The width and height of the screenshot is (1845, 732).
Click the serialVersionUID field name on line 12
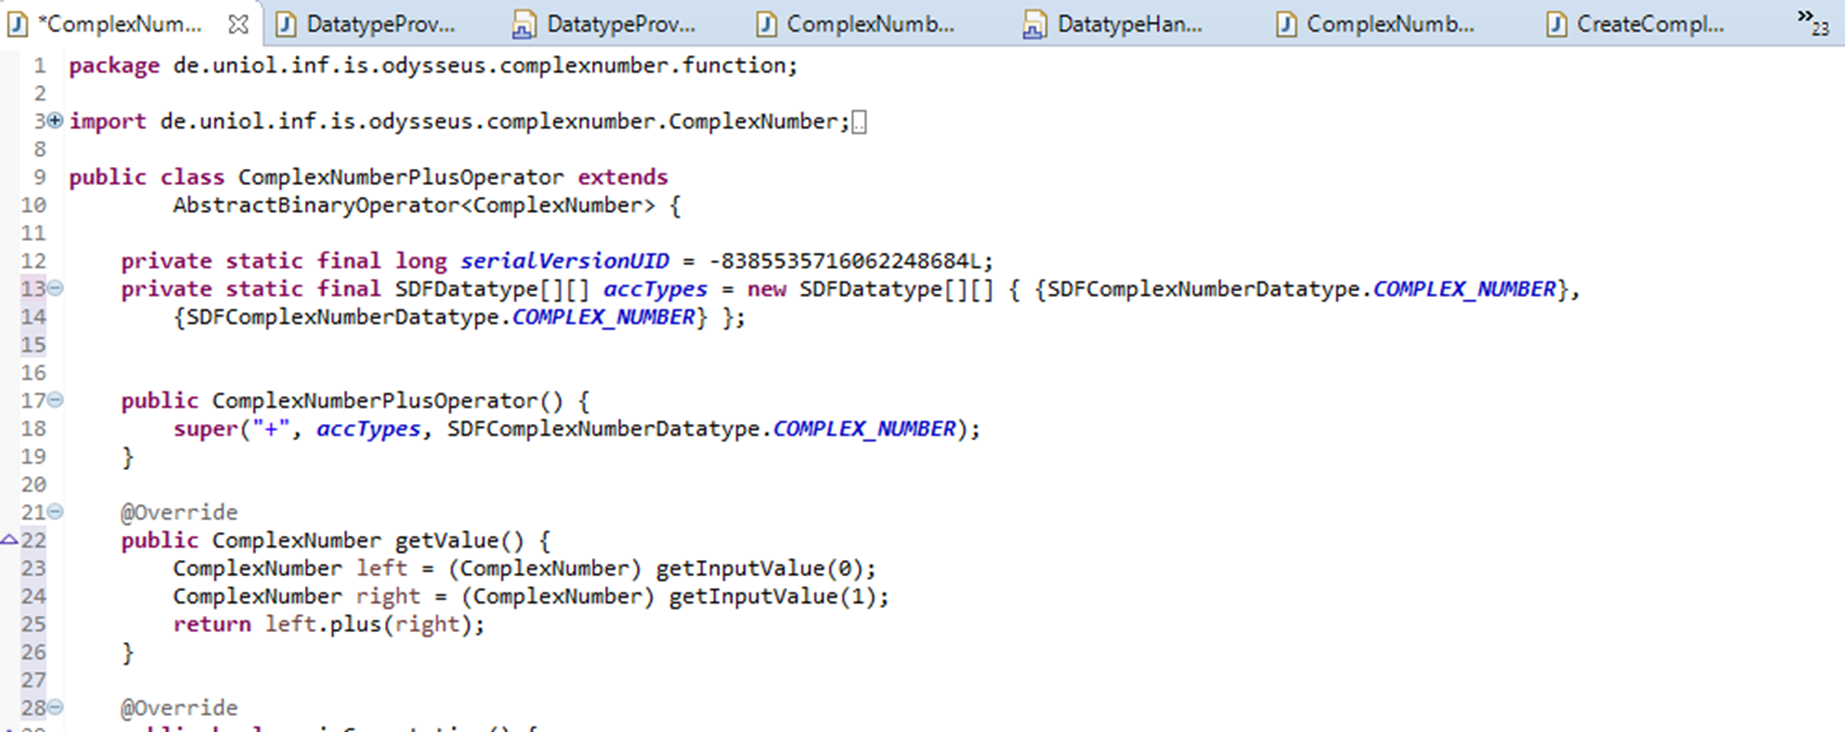click(564, 261)
